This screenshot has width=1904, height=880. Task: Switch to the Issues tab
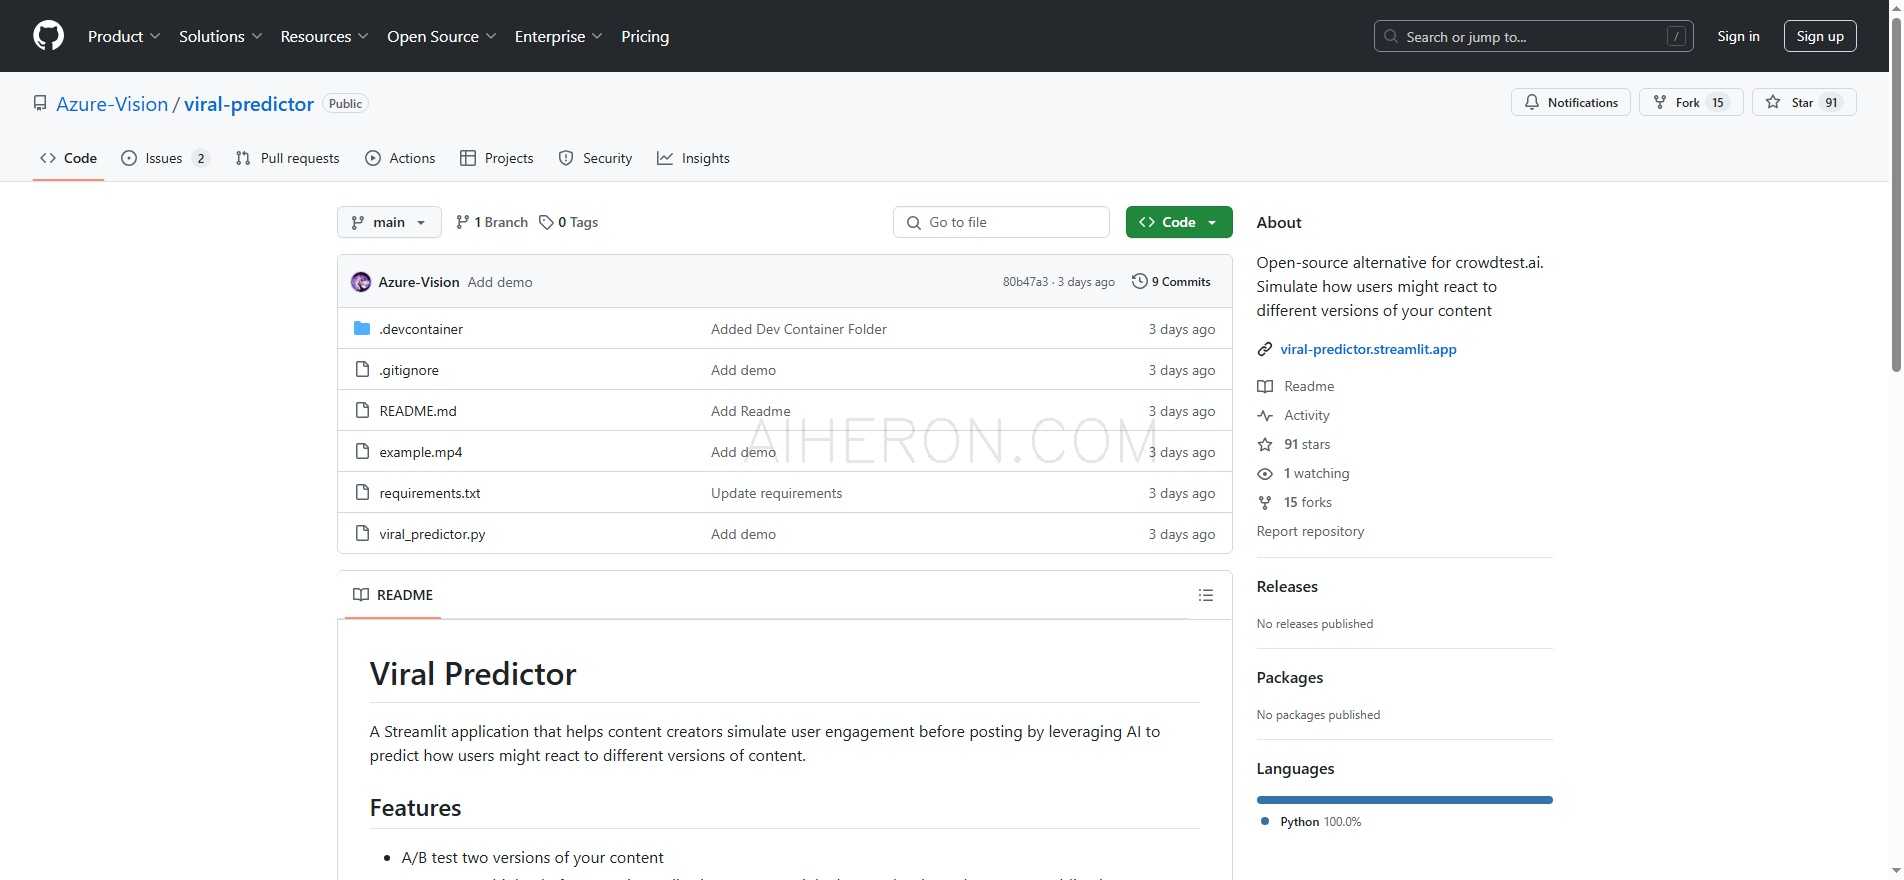(165, 158)
